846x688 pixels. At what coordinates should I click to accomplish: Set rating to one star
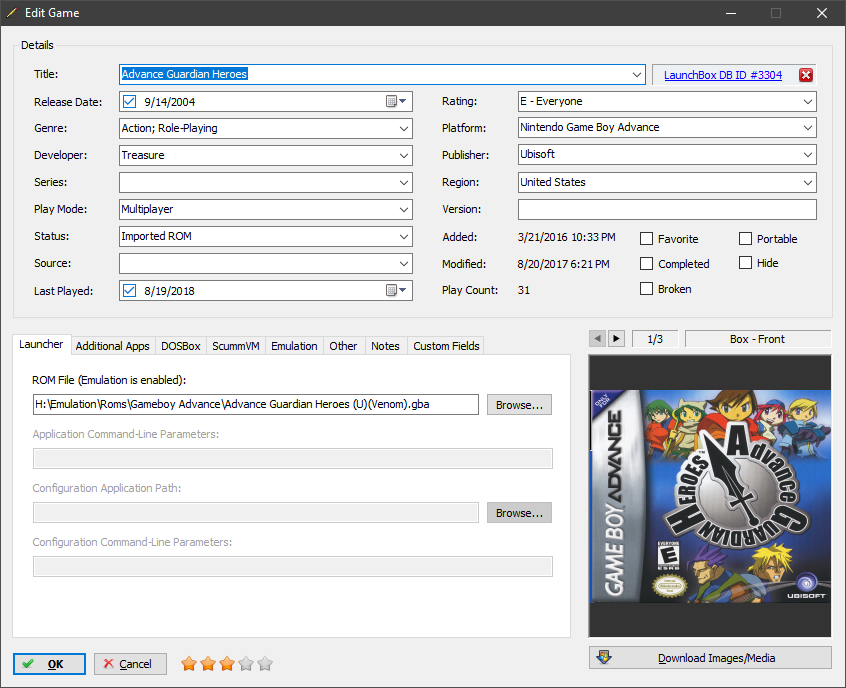(x=189, y=664)
